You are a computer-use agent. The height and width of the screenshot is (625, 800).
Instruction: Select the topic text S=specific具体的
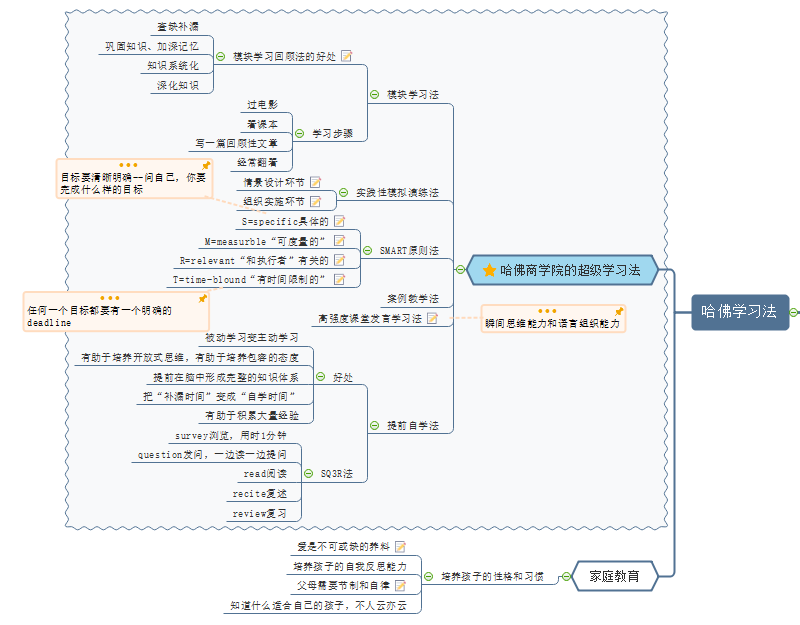click(285, 221)
